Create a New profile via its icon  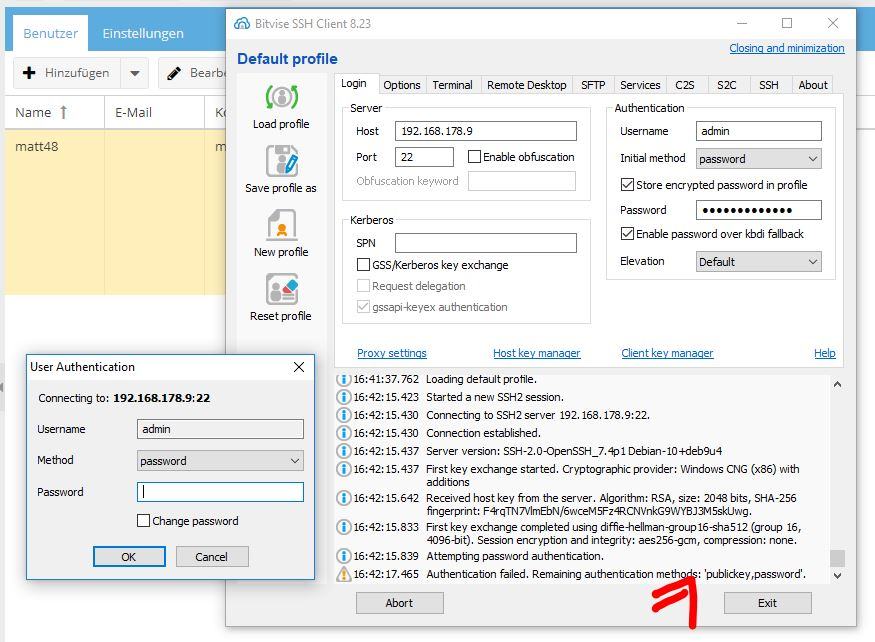click(281, 225)
